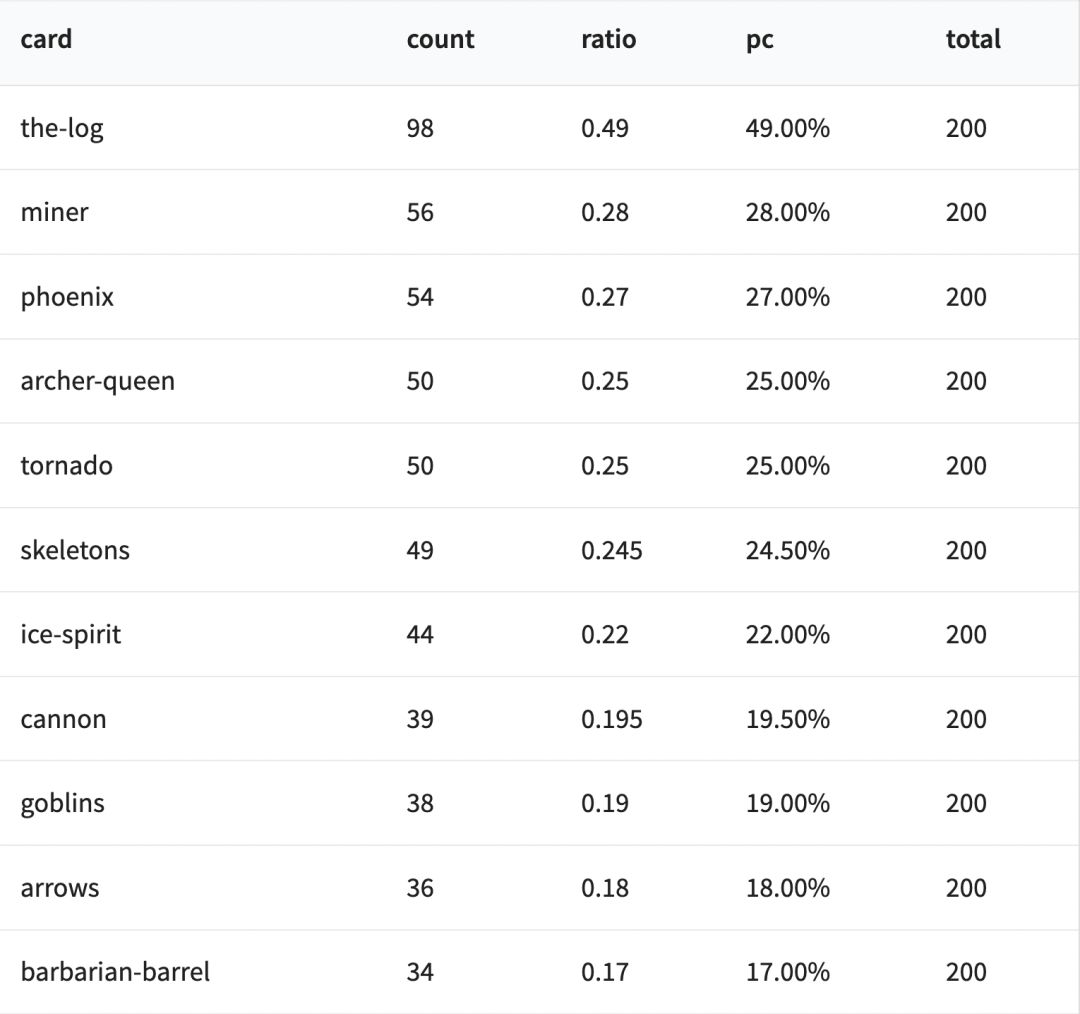Image resolution: width=1080 pixels, height=1014 pixels.
Task: Click the pc column header
Action: (x=759, y=40)
